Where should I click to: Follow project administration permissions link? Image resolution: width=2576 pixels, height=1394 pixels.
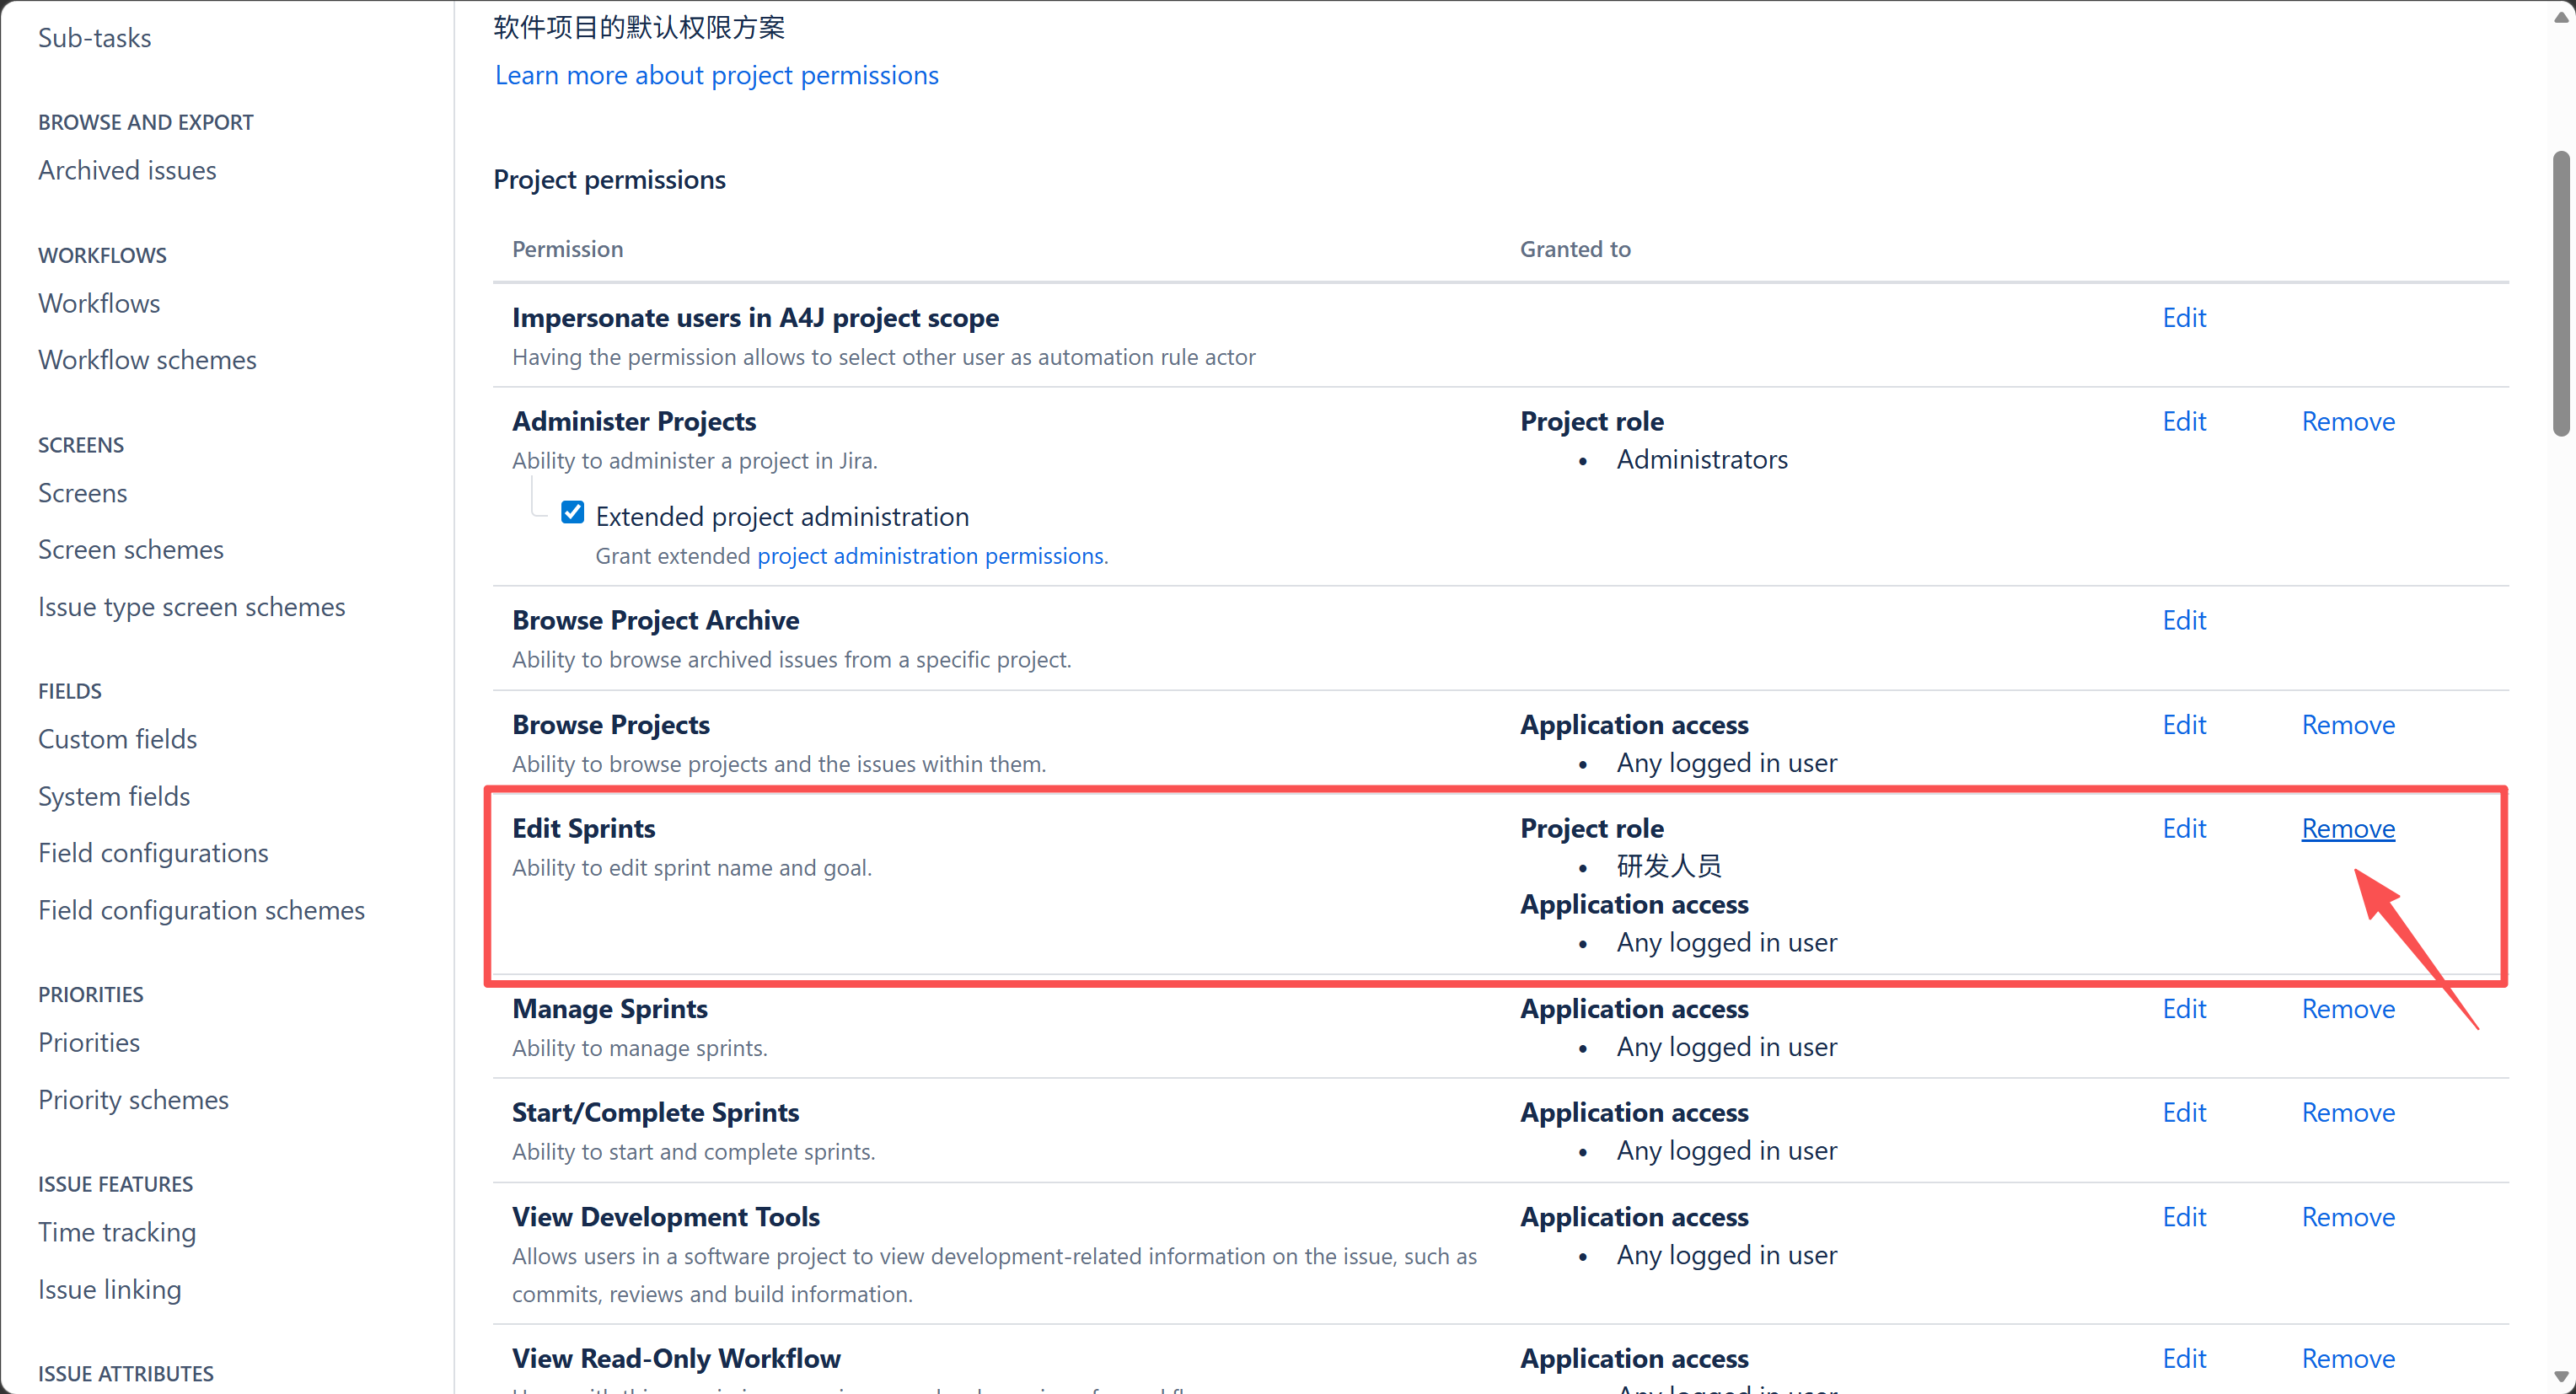click(x=931, y=556)
